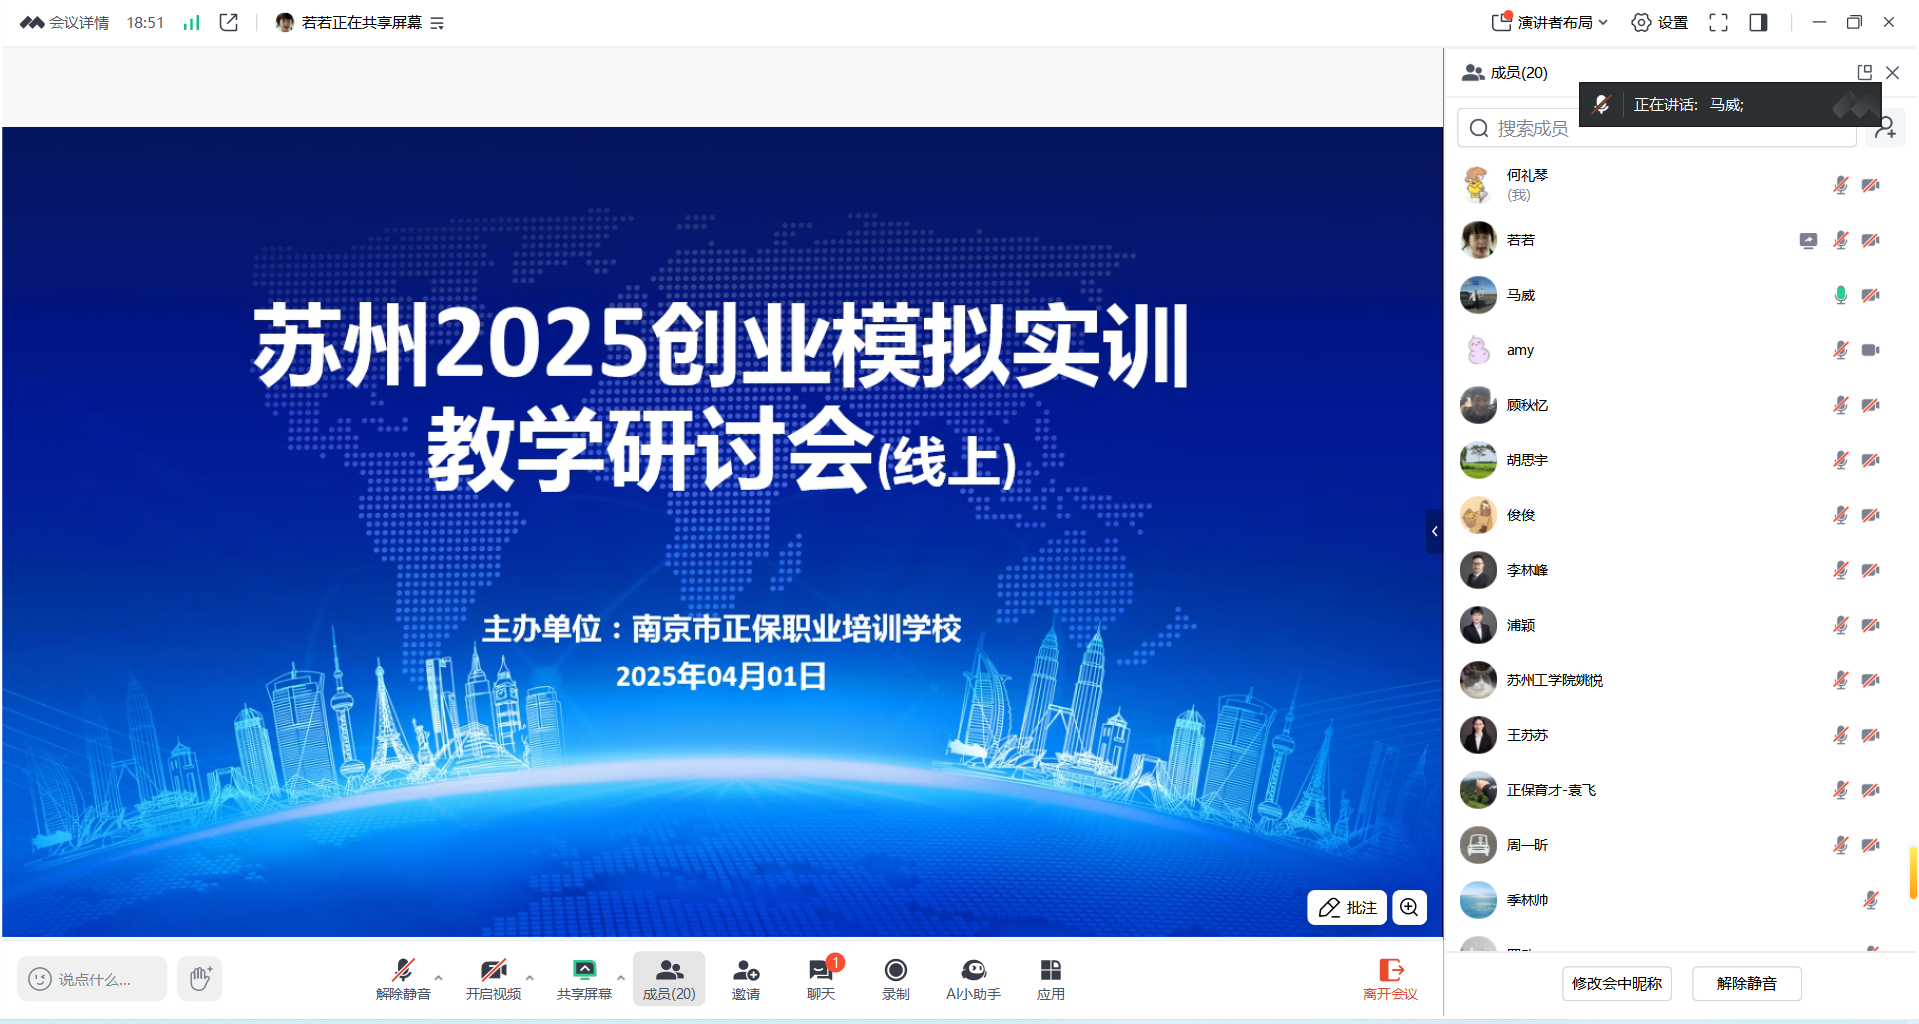This screenshot has height=1024, width=1919.
Task: Click the 搜索成员 search field
Action: click(1660, 128)
